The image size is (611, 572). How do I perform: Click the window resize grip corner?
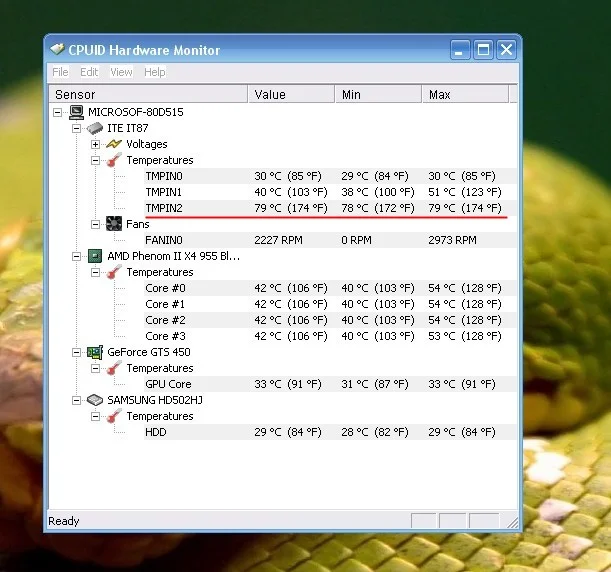pyautogui.click(x=512, y=522)
